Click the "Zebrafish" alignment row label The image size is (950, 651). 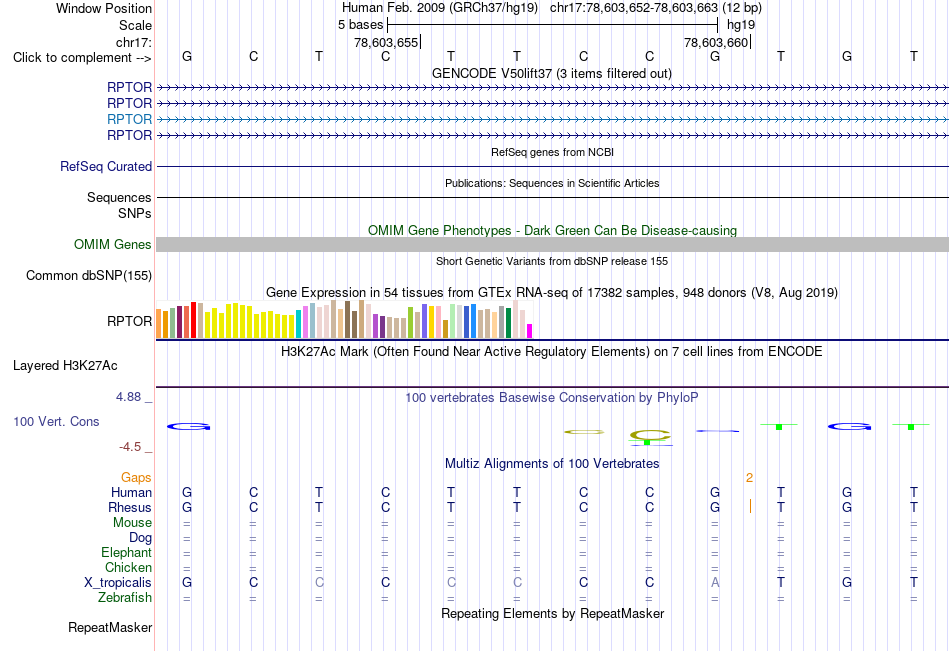coord(125,598)
